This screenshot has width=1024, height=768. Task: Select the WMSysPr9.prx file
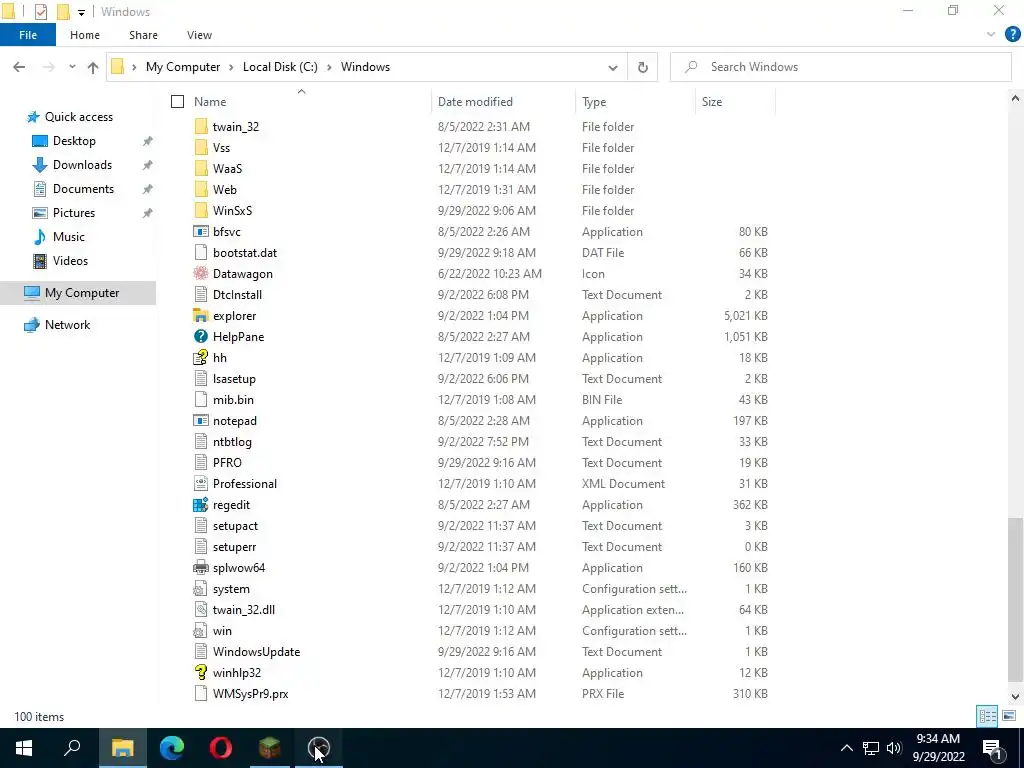pyautogui.click(x=251, y=694)
